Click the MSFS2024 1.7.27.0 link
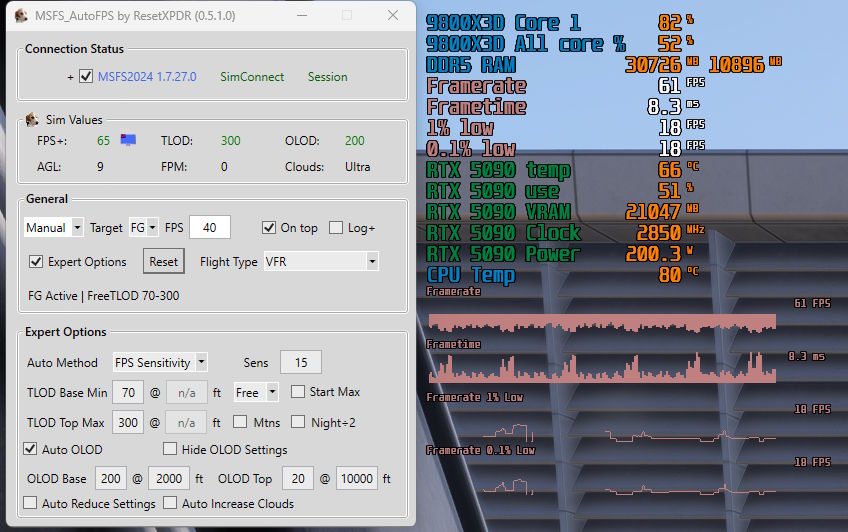This screenshot has height=532, width=848. pyautogui.click(x=147, y=77)
